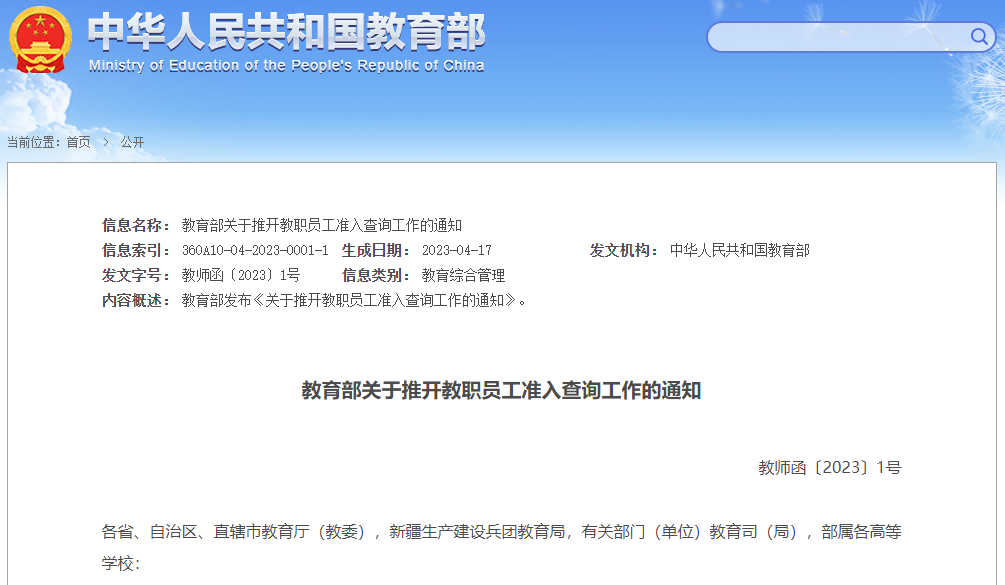Click the search magnifier icon
The width and height of the screenshot is (1005, 585).
(x=979, y=37)
